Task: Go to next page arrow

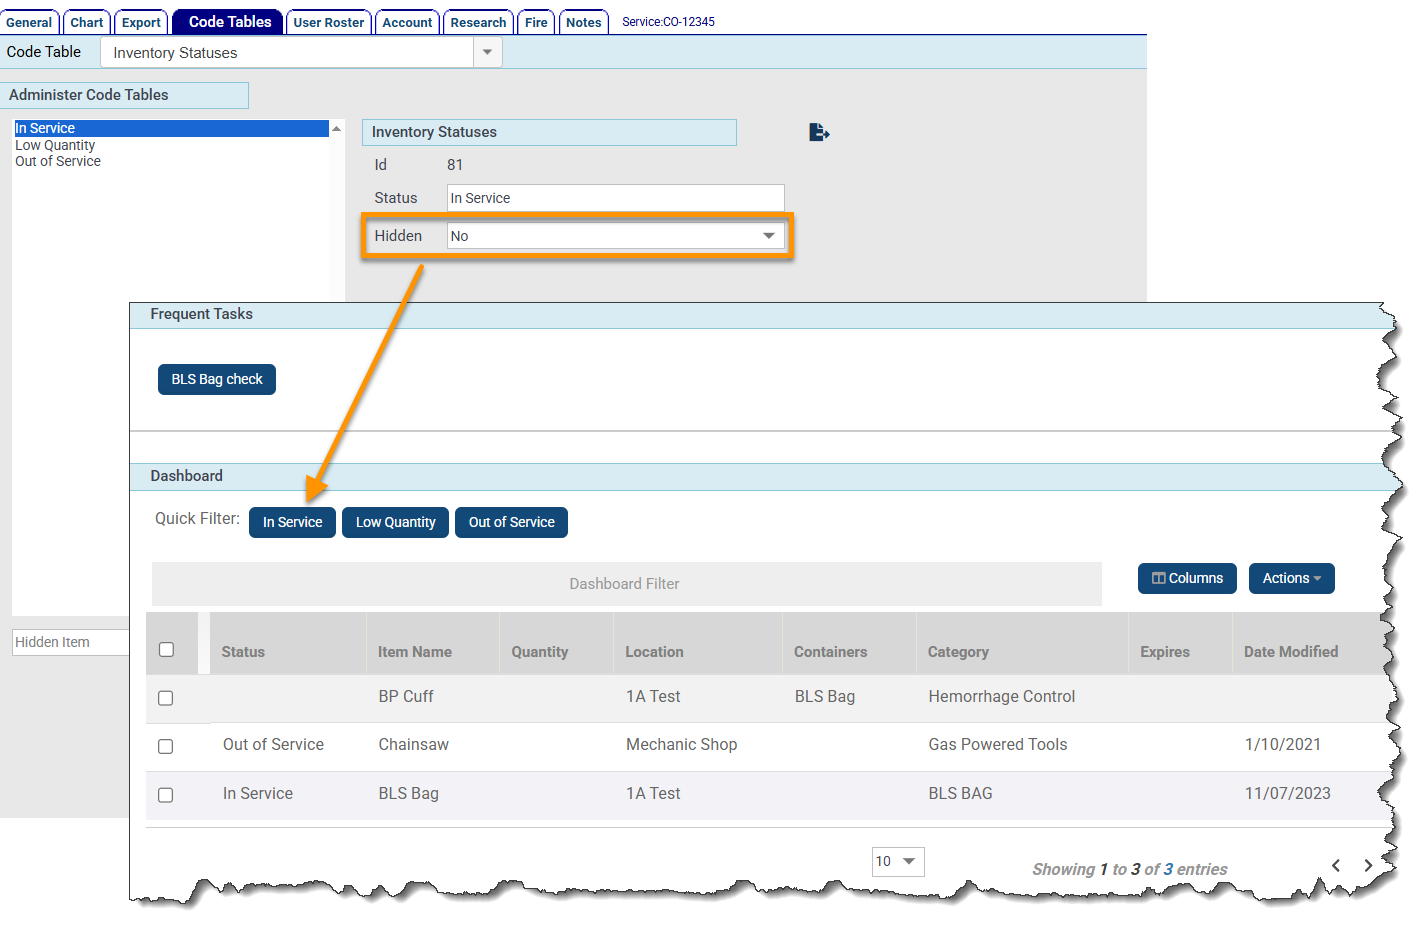Action: (1368, 866)
